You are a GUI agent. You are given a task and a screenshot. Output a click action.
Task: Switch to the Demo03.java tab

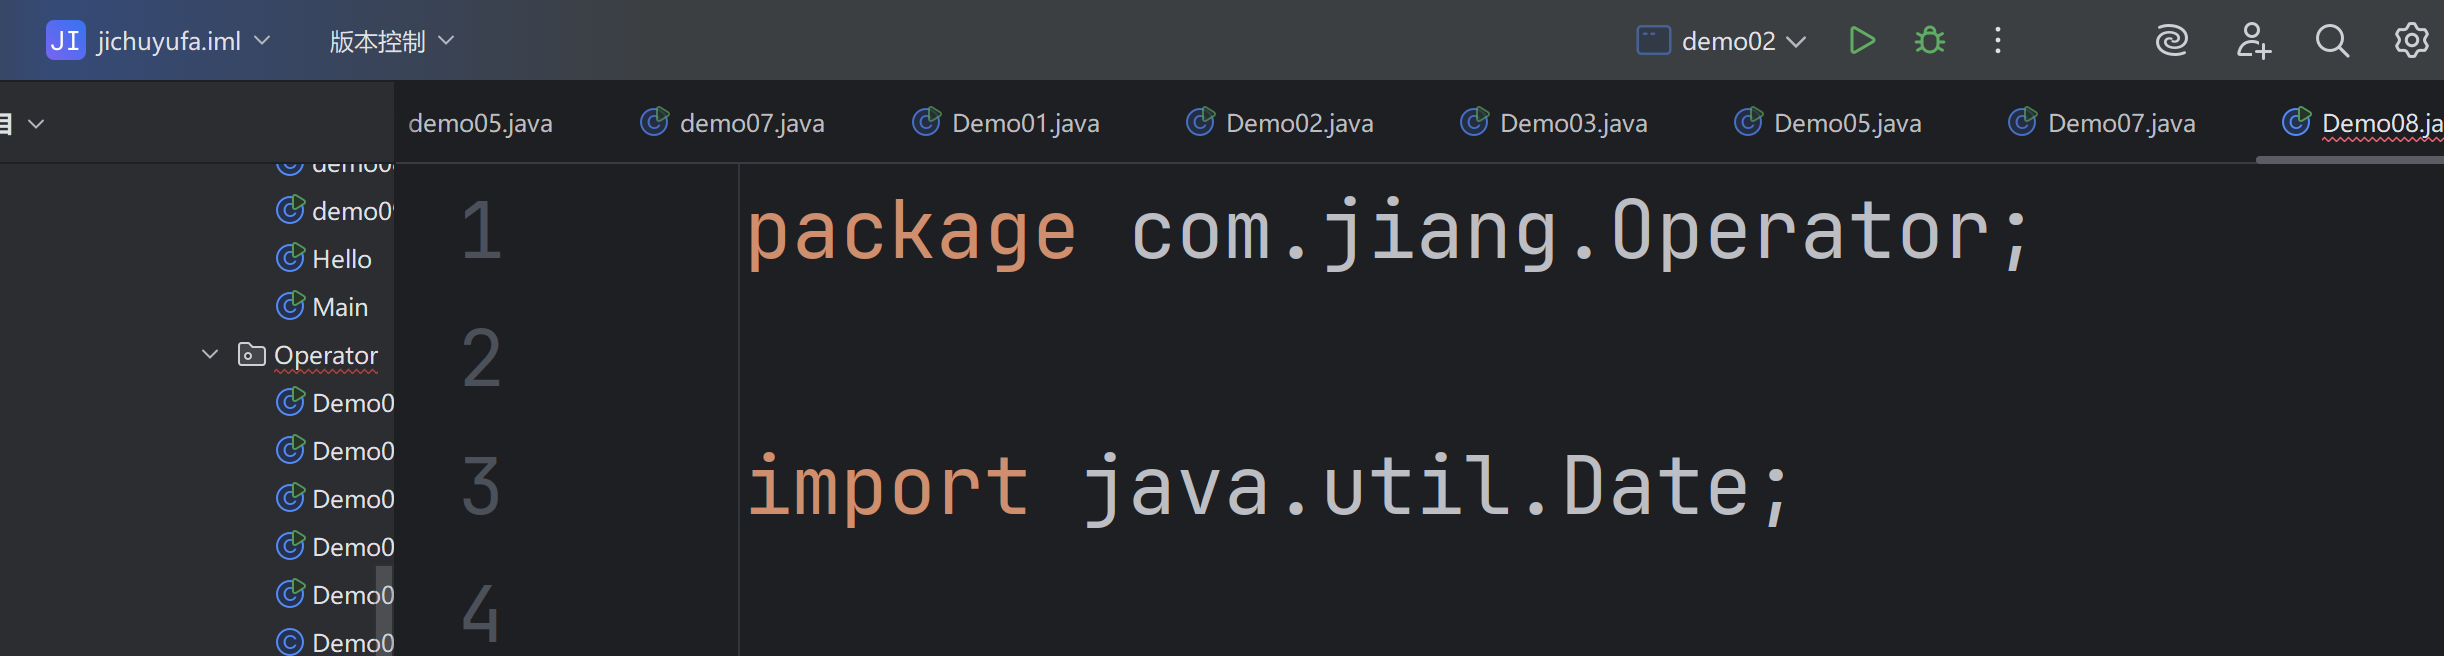[x=1554, y=123]
